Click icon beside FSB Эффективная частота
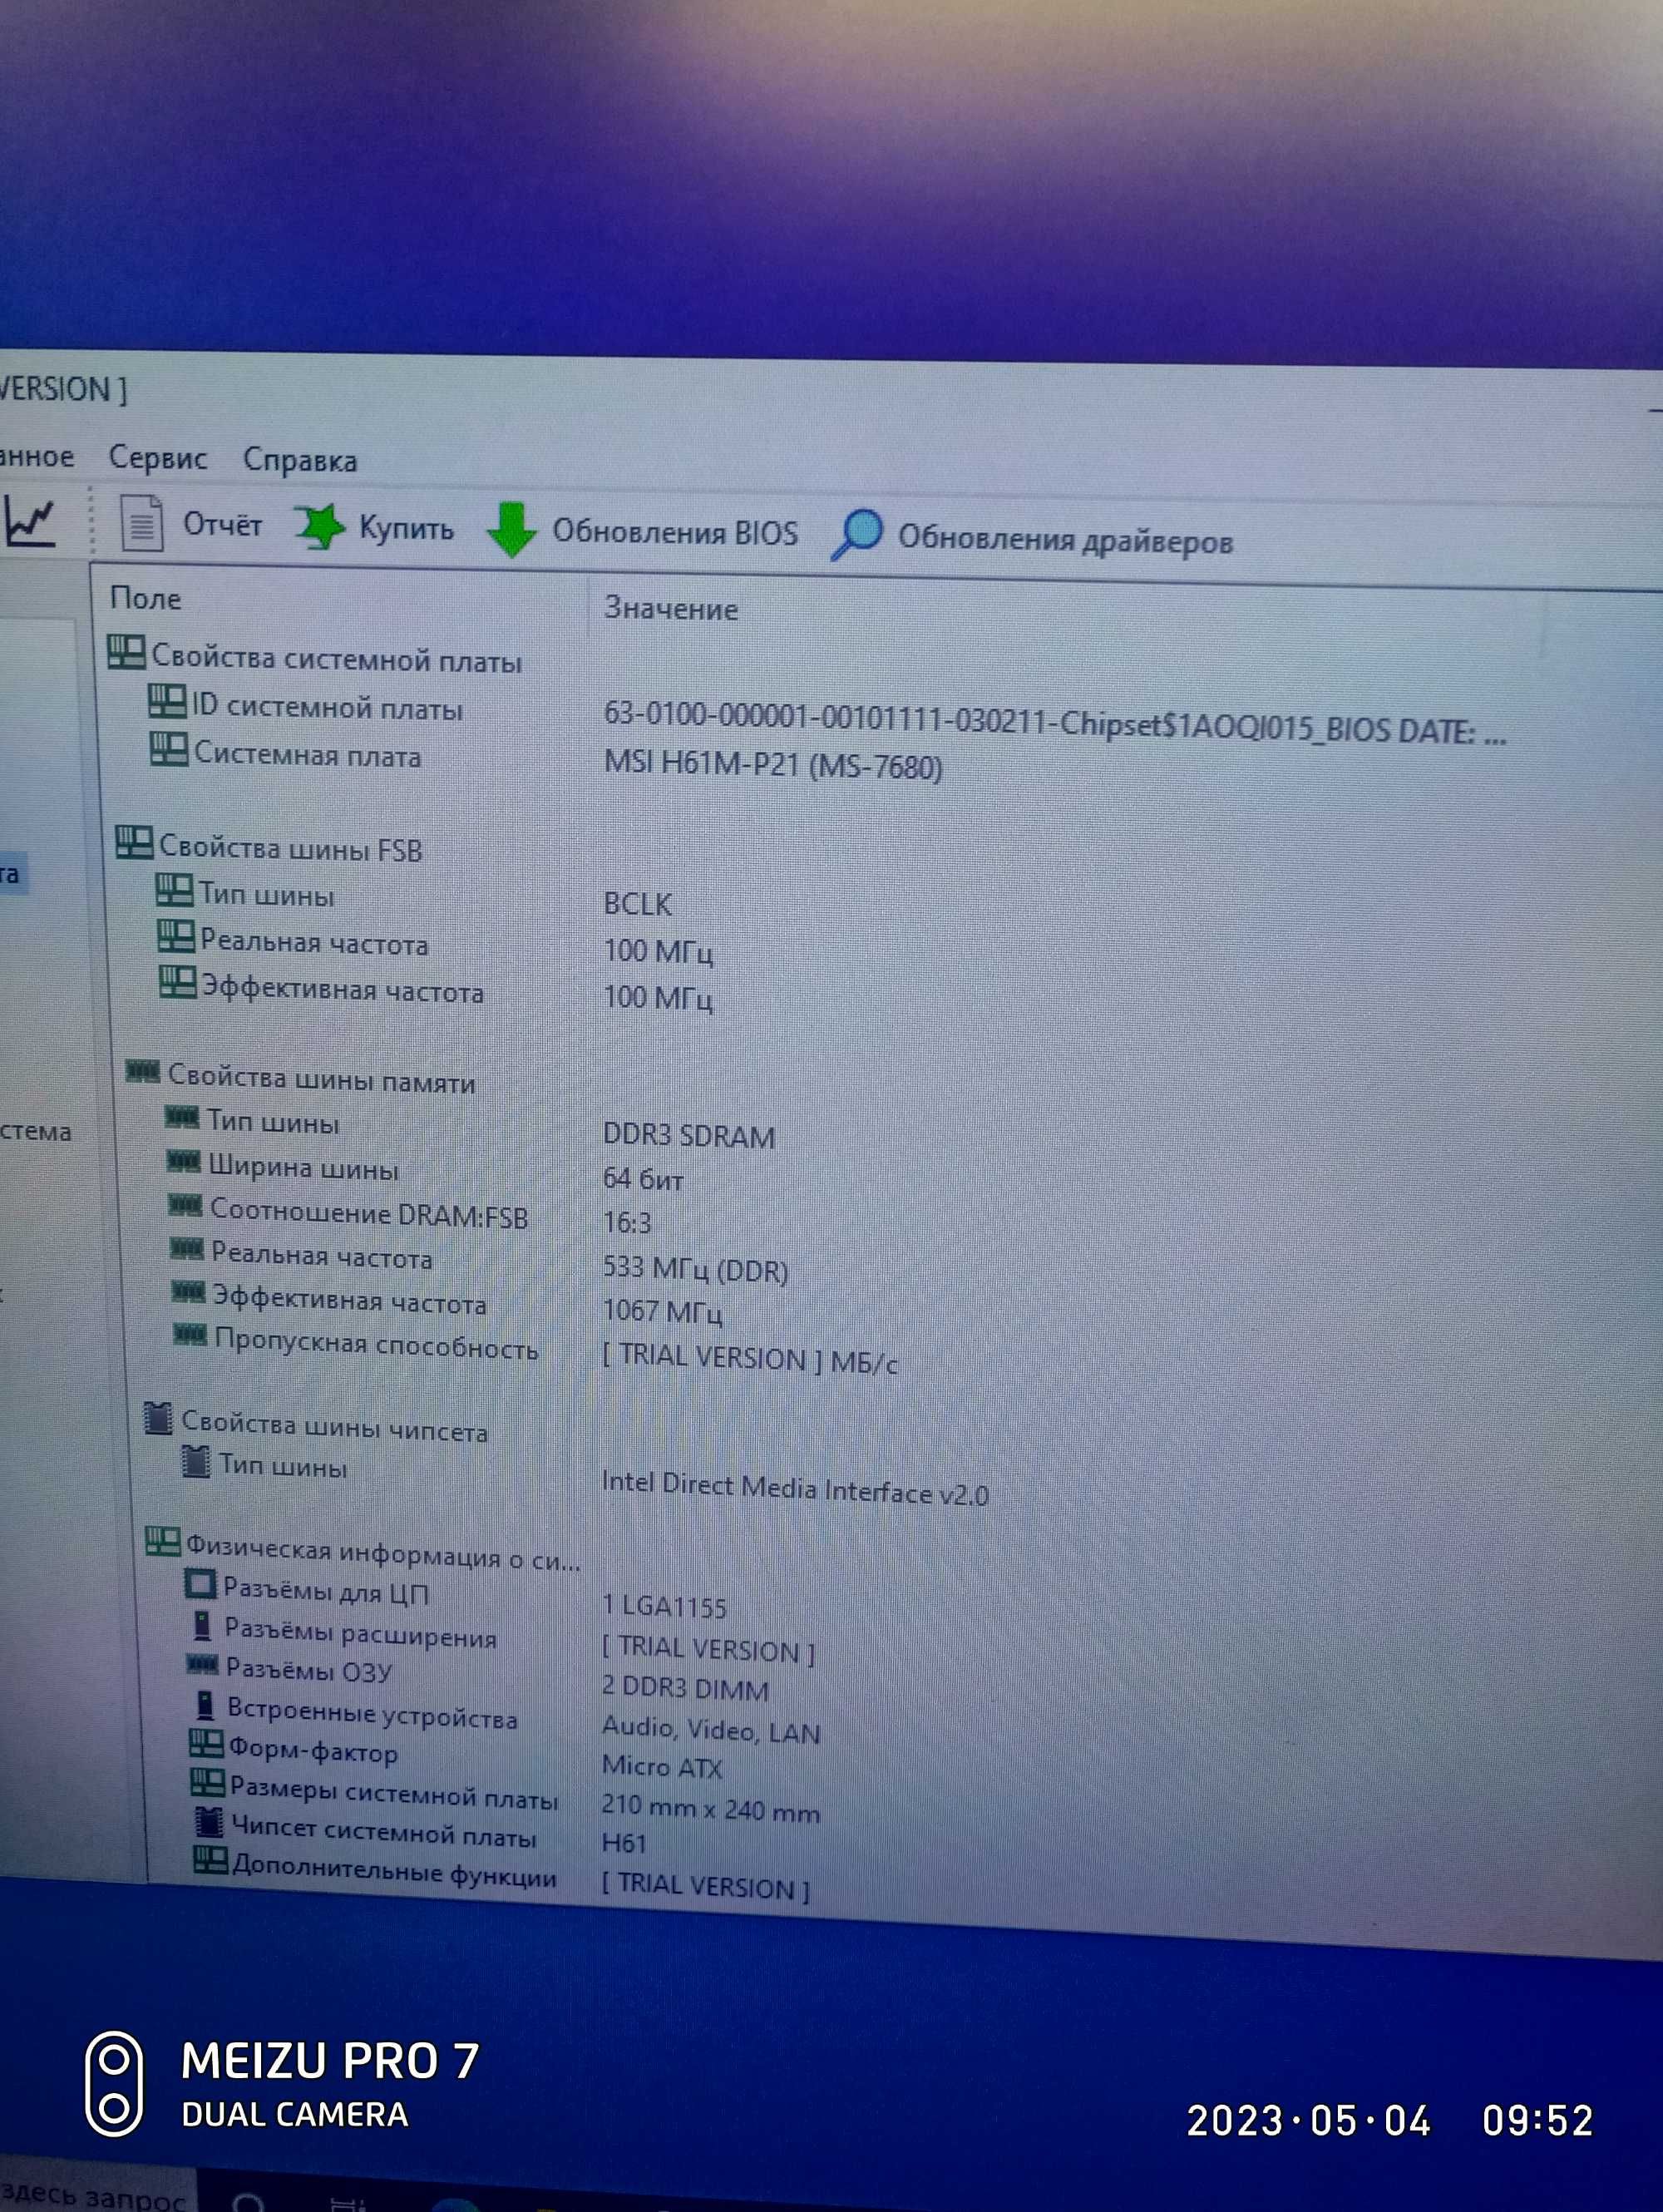 [178, 983]
